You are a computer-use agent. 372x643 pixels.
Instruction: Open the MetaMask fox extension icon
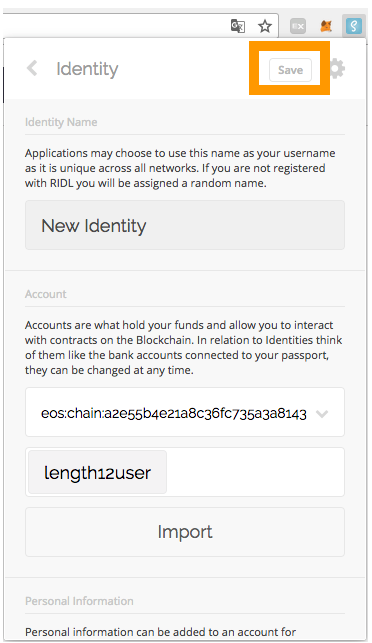(326, 26)
